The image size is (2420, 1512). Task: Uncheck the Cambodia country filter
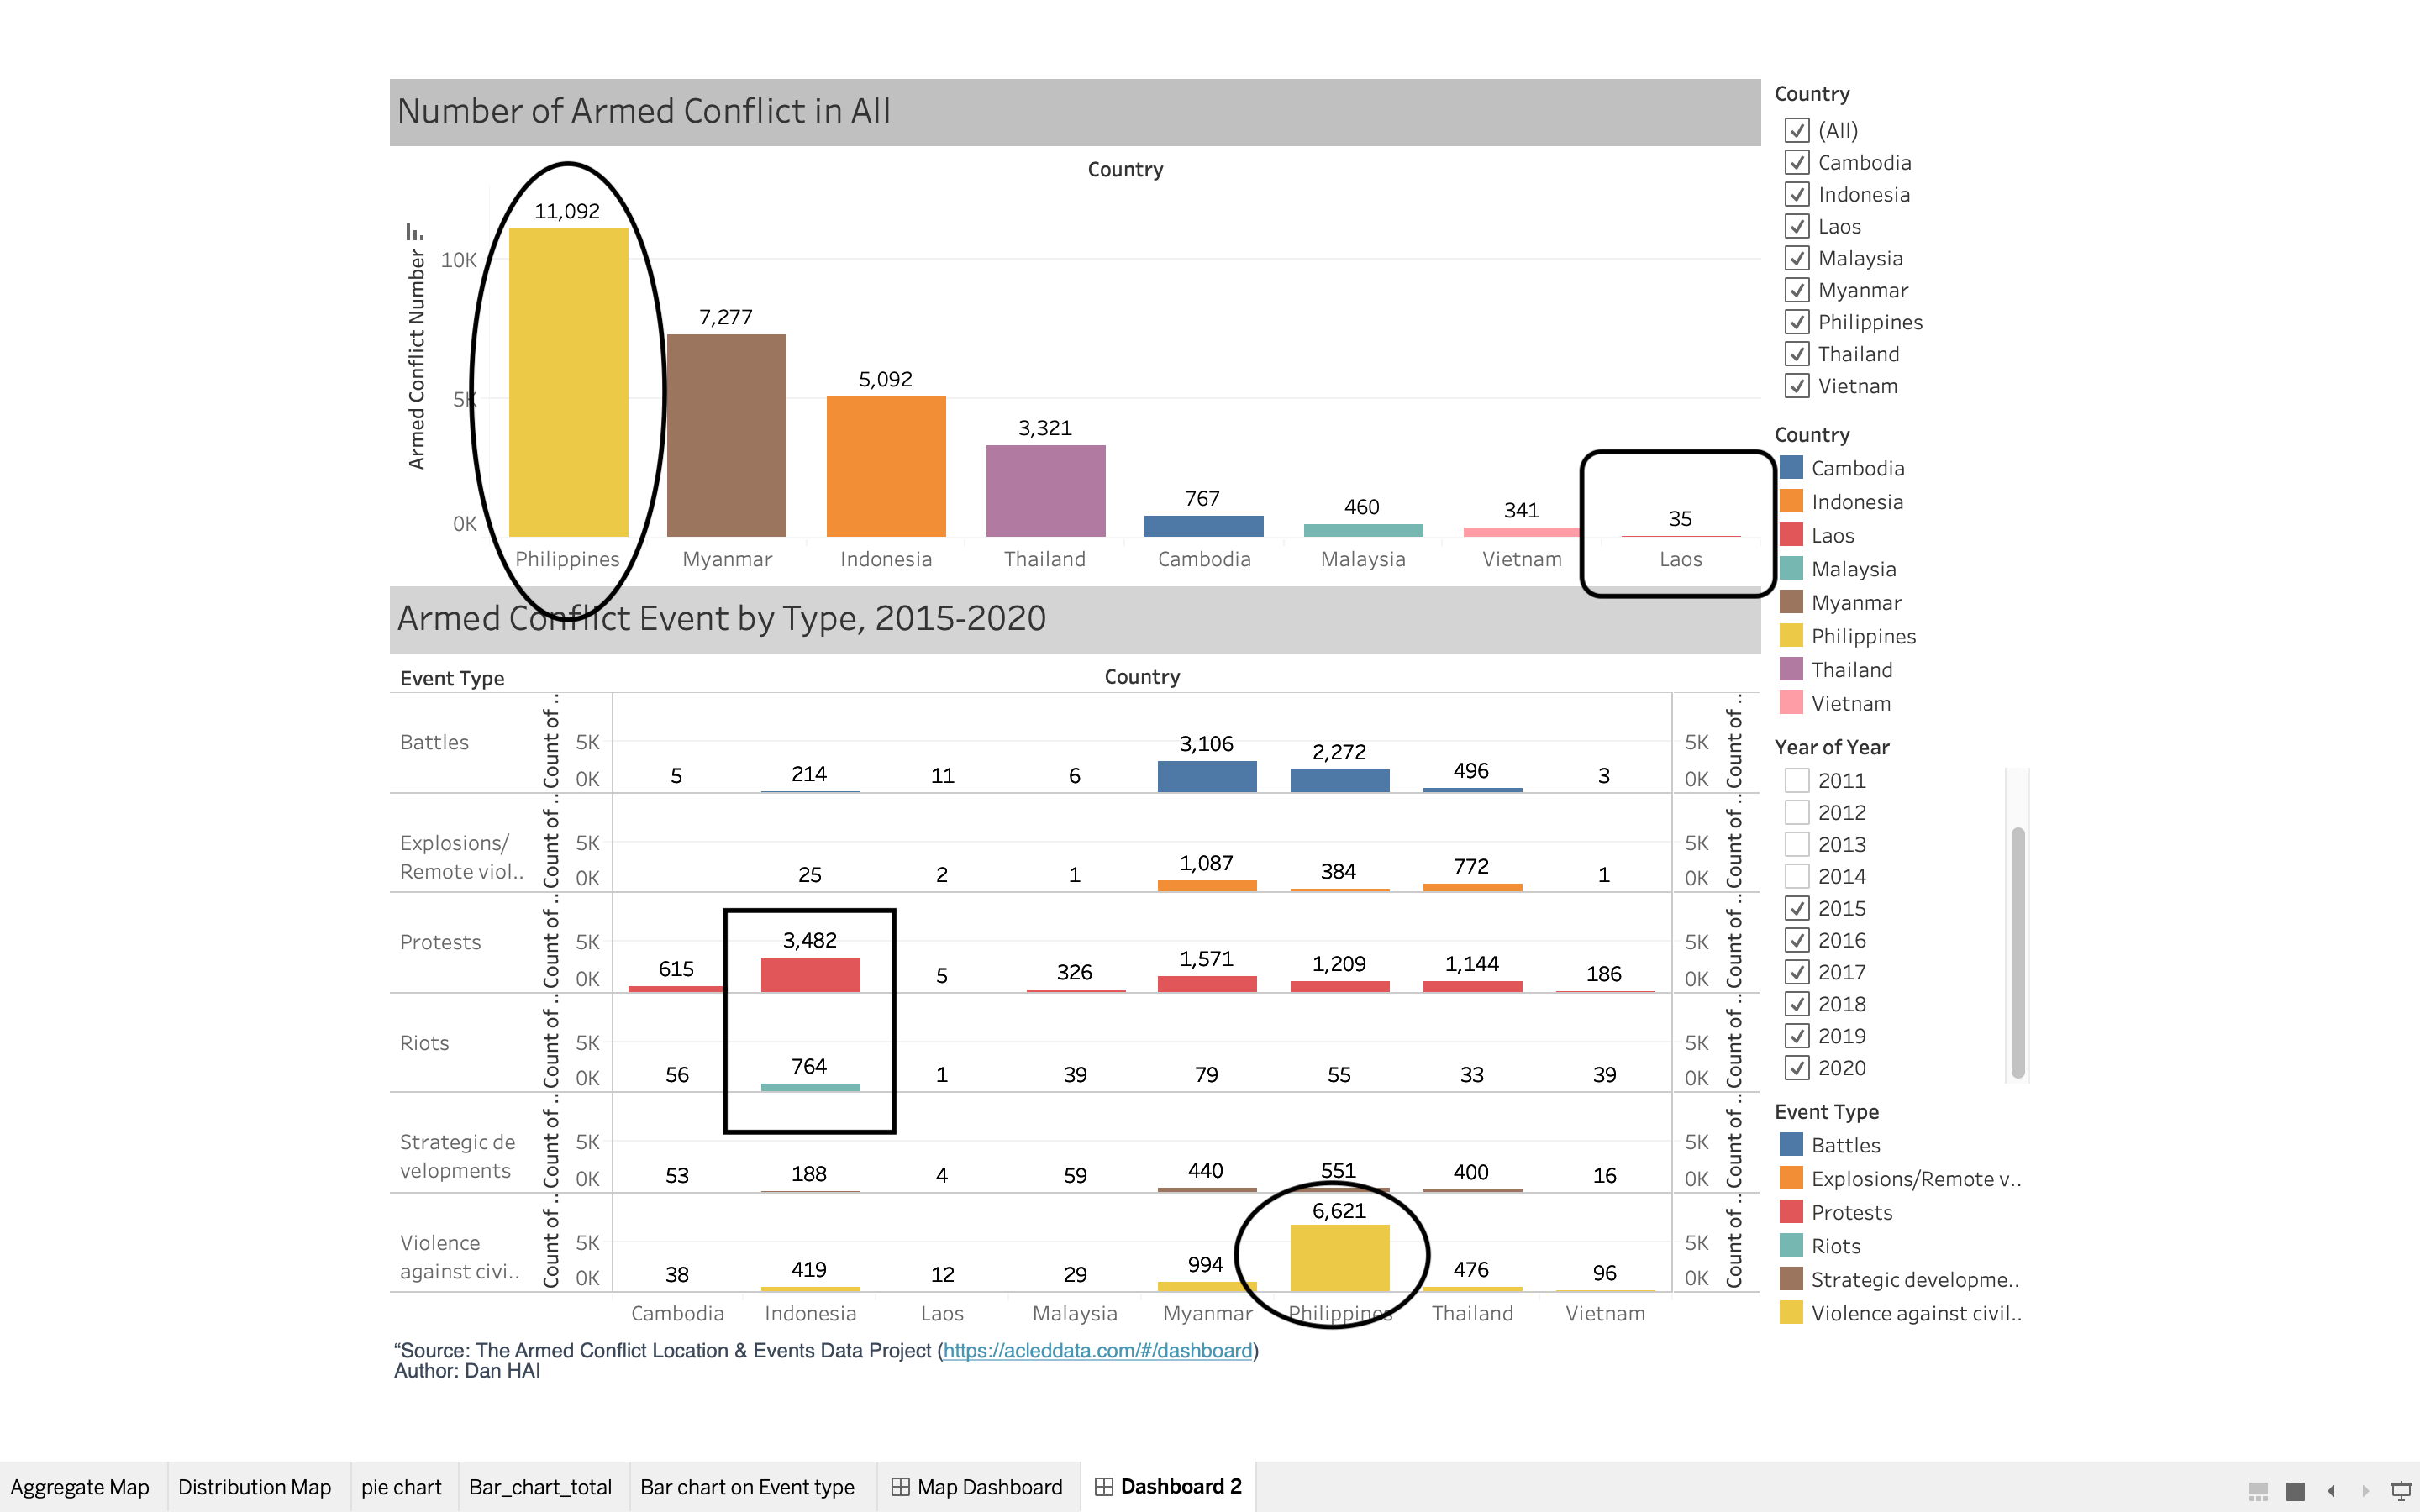pyautogui.click(x=1797, y=162)
